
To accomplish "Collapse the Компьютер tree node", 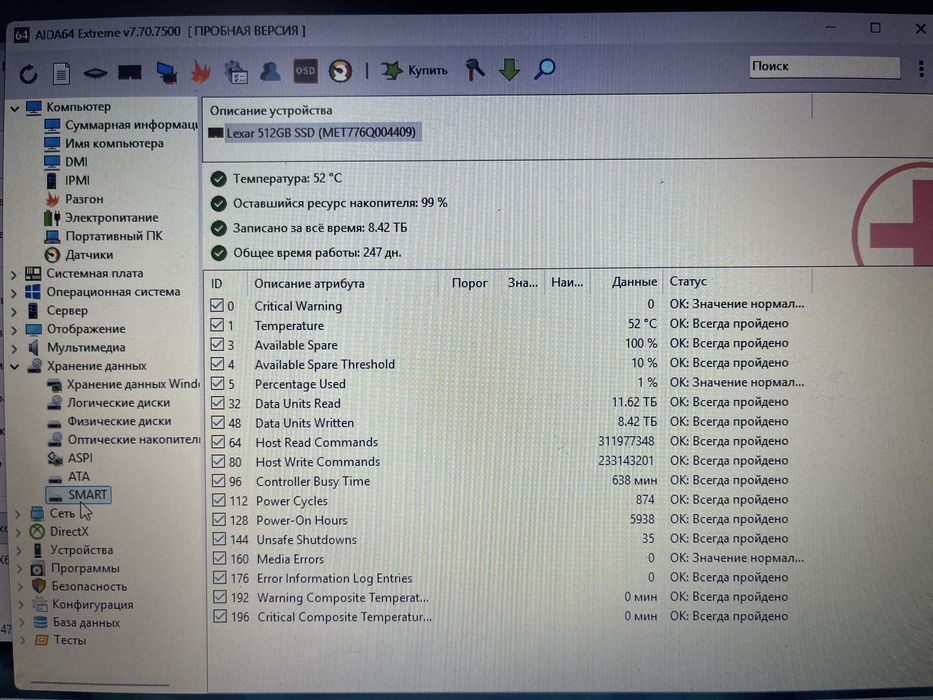I will point(15,108).
